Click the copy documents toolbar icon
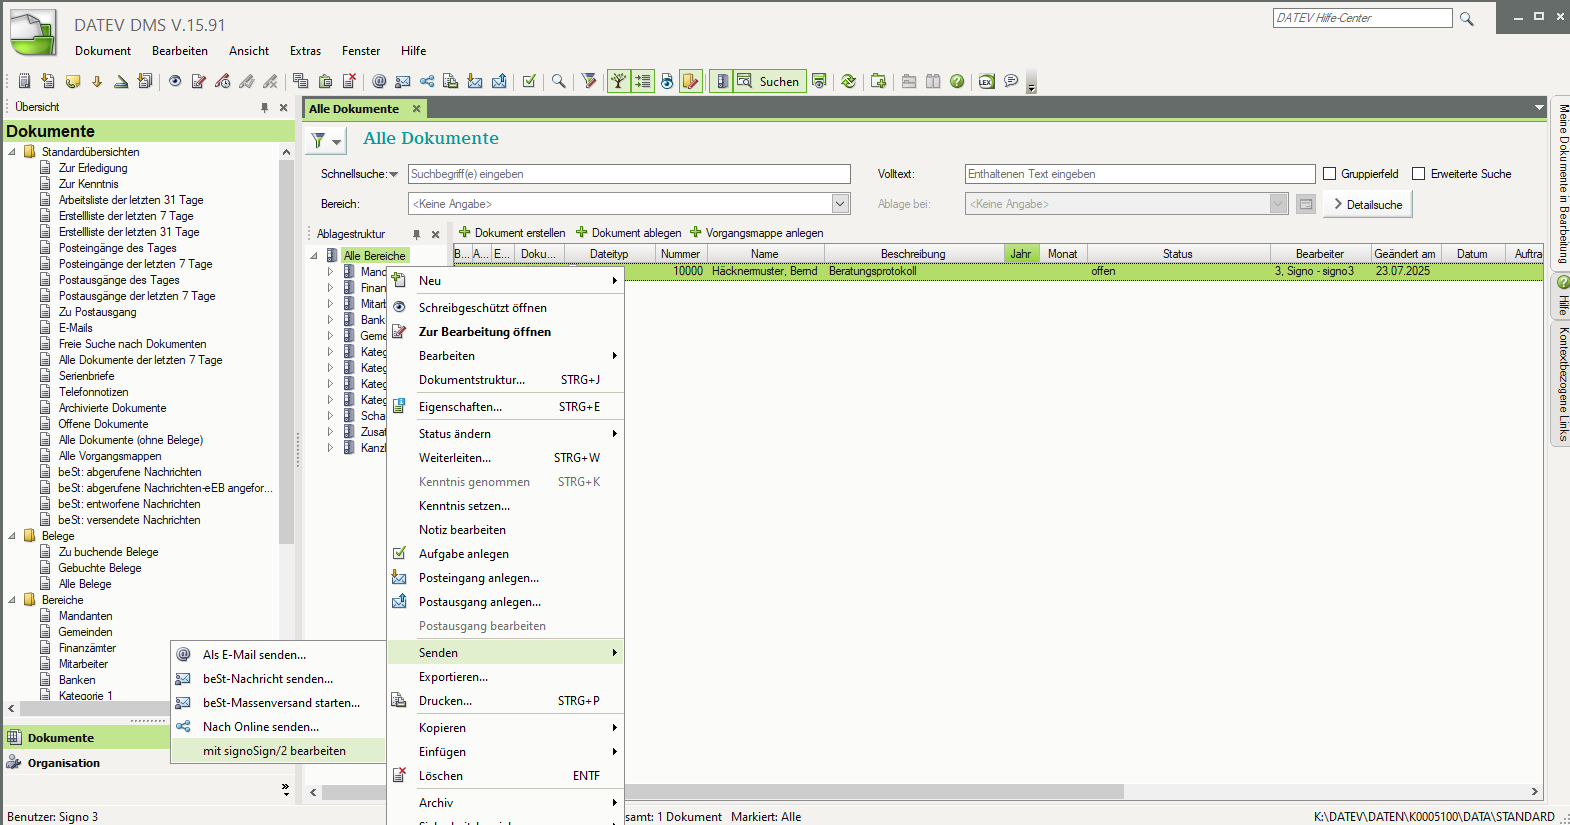 coord(300,81)
